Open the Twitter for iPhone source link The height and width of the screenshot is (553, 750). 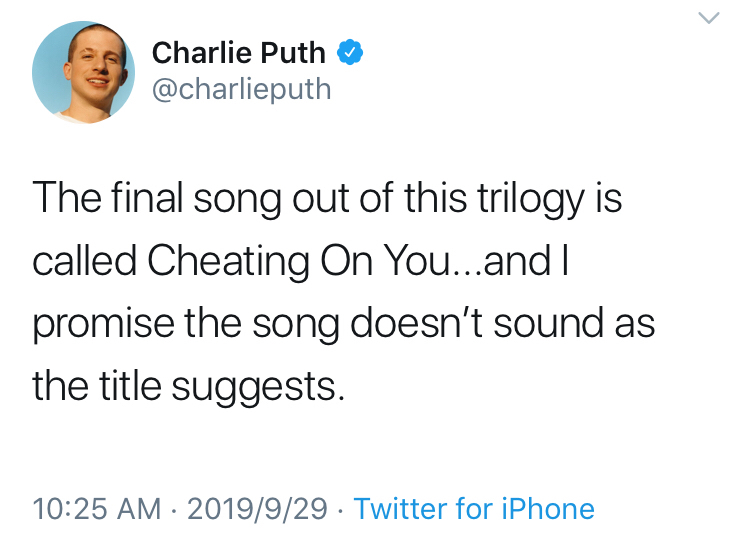click(x=474, y=509)
